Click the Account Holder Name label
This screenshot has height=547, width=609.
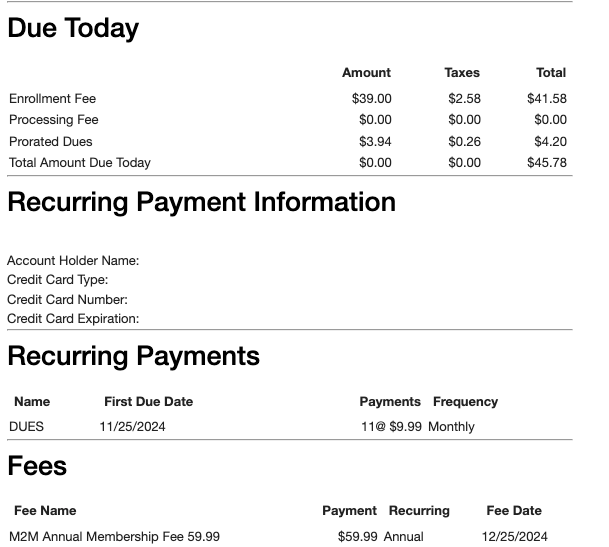(73, 261)
